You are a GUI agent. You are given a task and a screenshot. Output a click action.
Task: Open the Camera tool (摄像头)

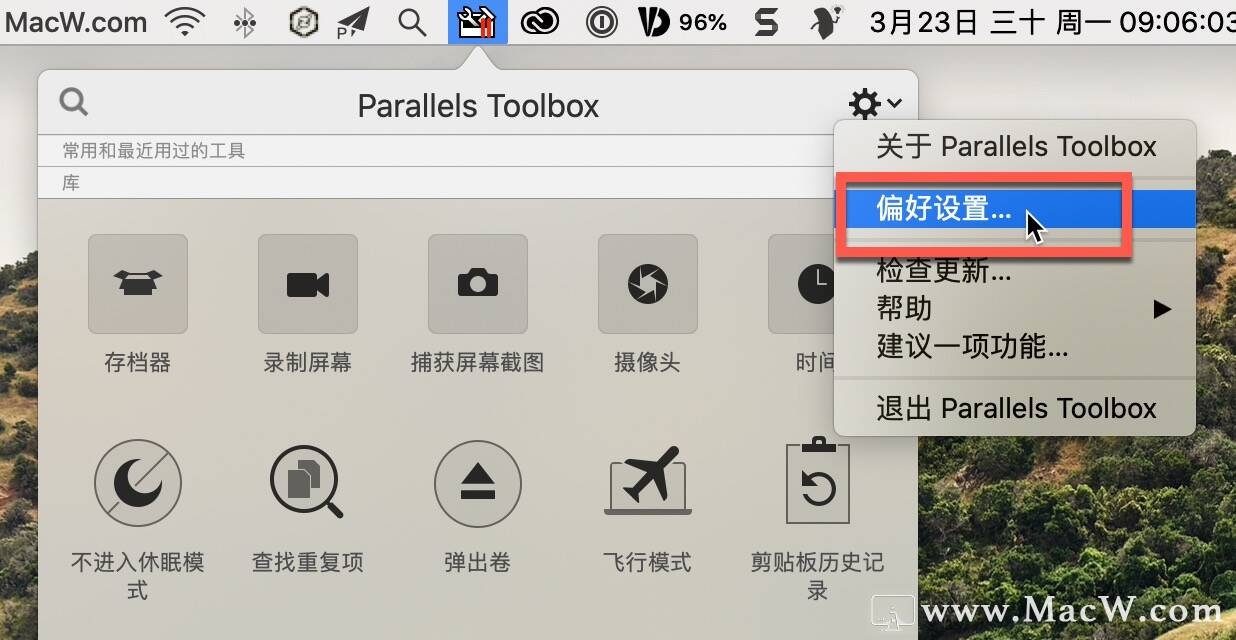[648, 284]
